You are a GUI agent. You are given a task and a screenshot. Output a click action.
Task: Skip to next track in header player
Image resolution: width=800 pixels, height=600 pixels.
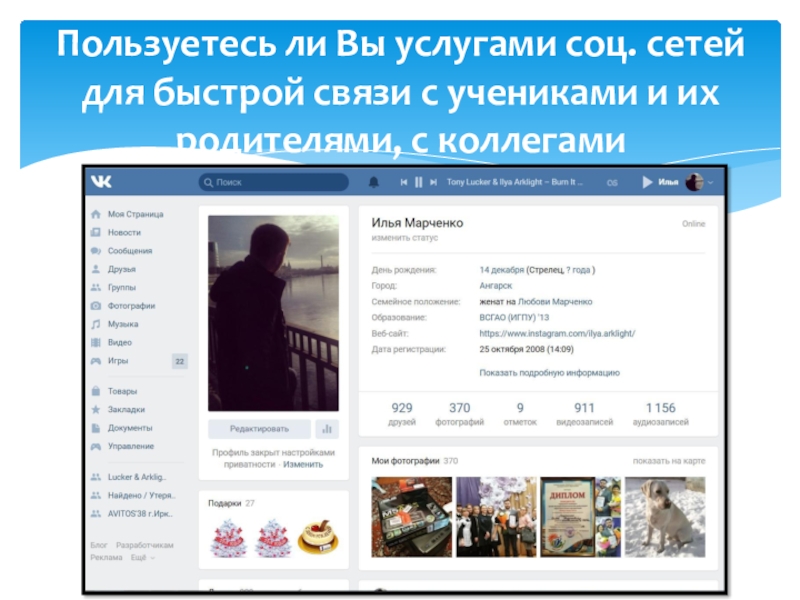pyautogui.click(x=433, y=182)
